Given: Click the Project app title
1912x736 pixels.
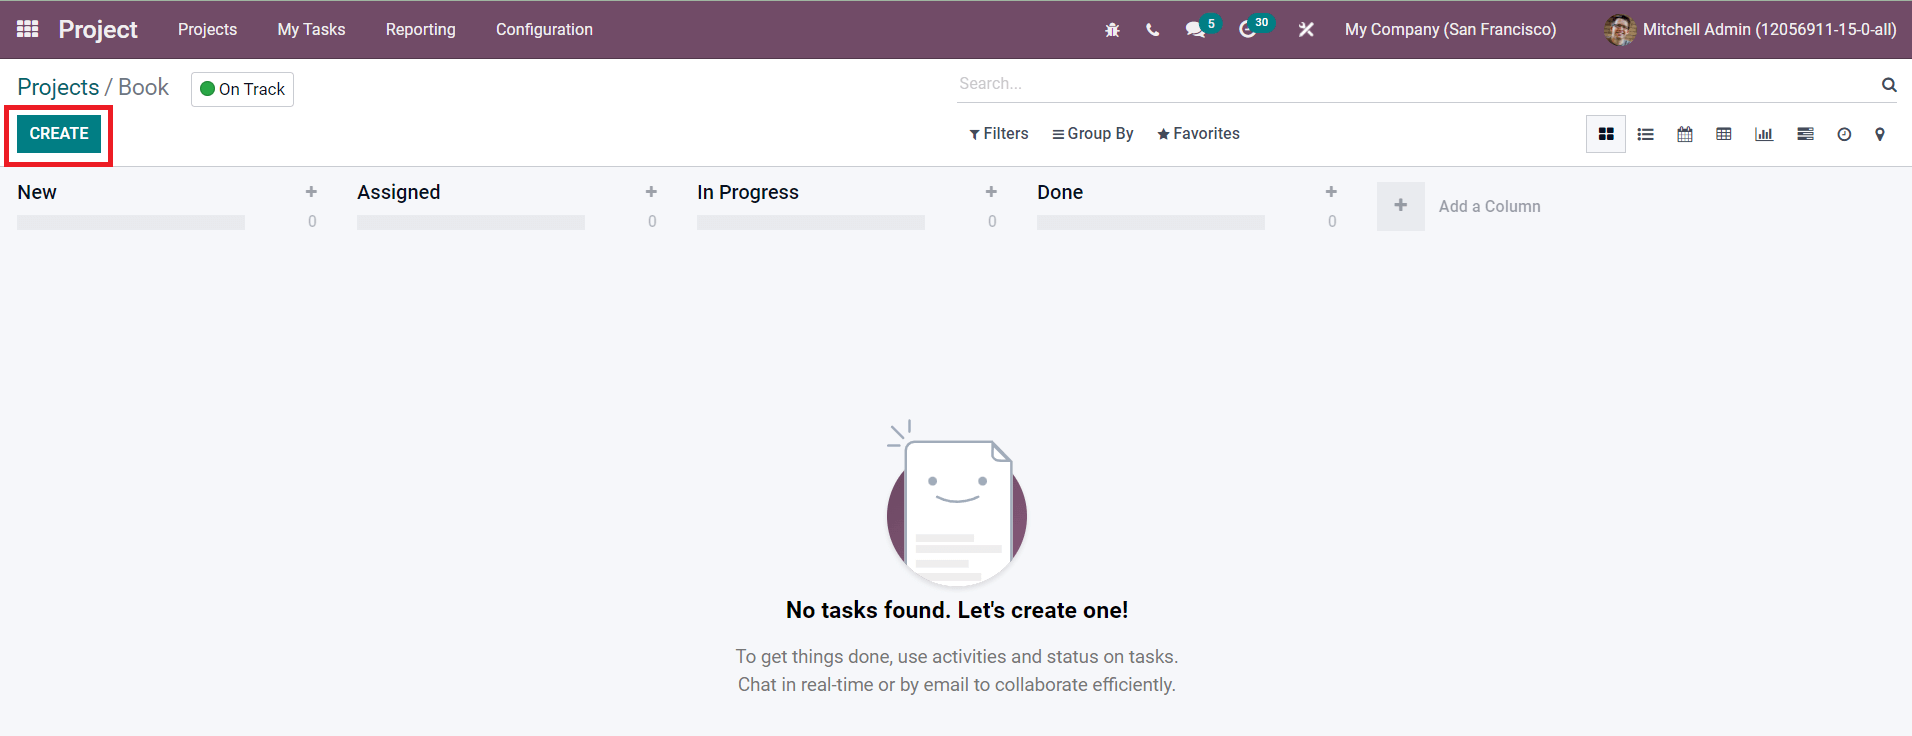Looking at the screenshot, I should pyautogui.click(x=98, y=30).
